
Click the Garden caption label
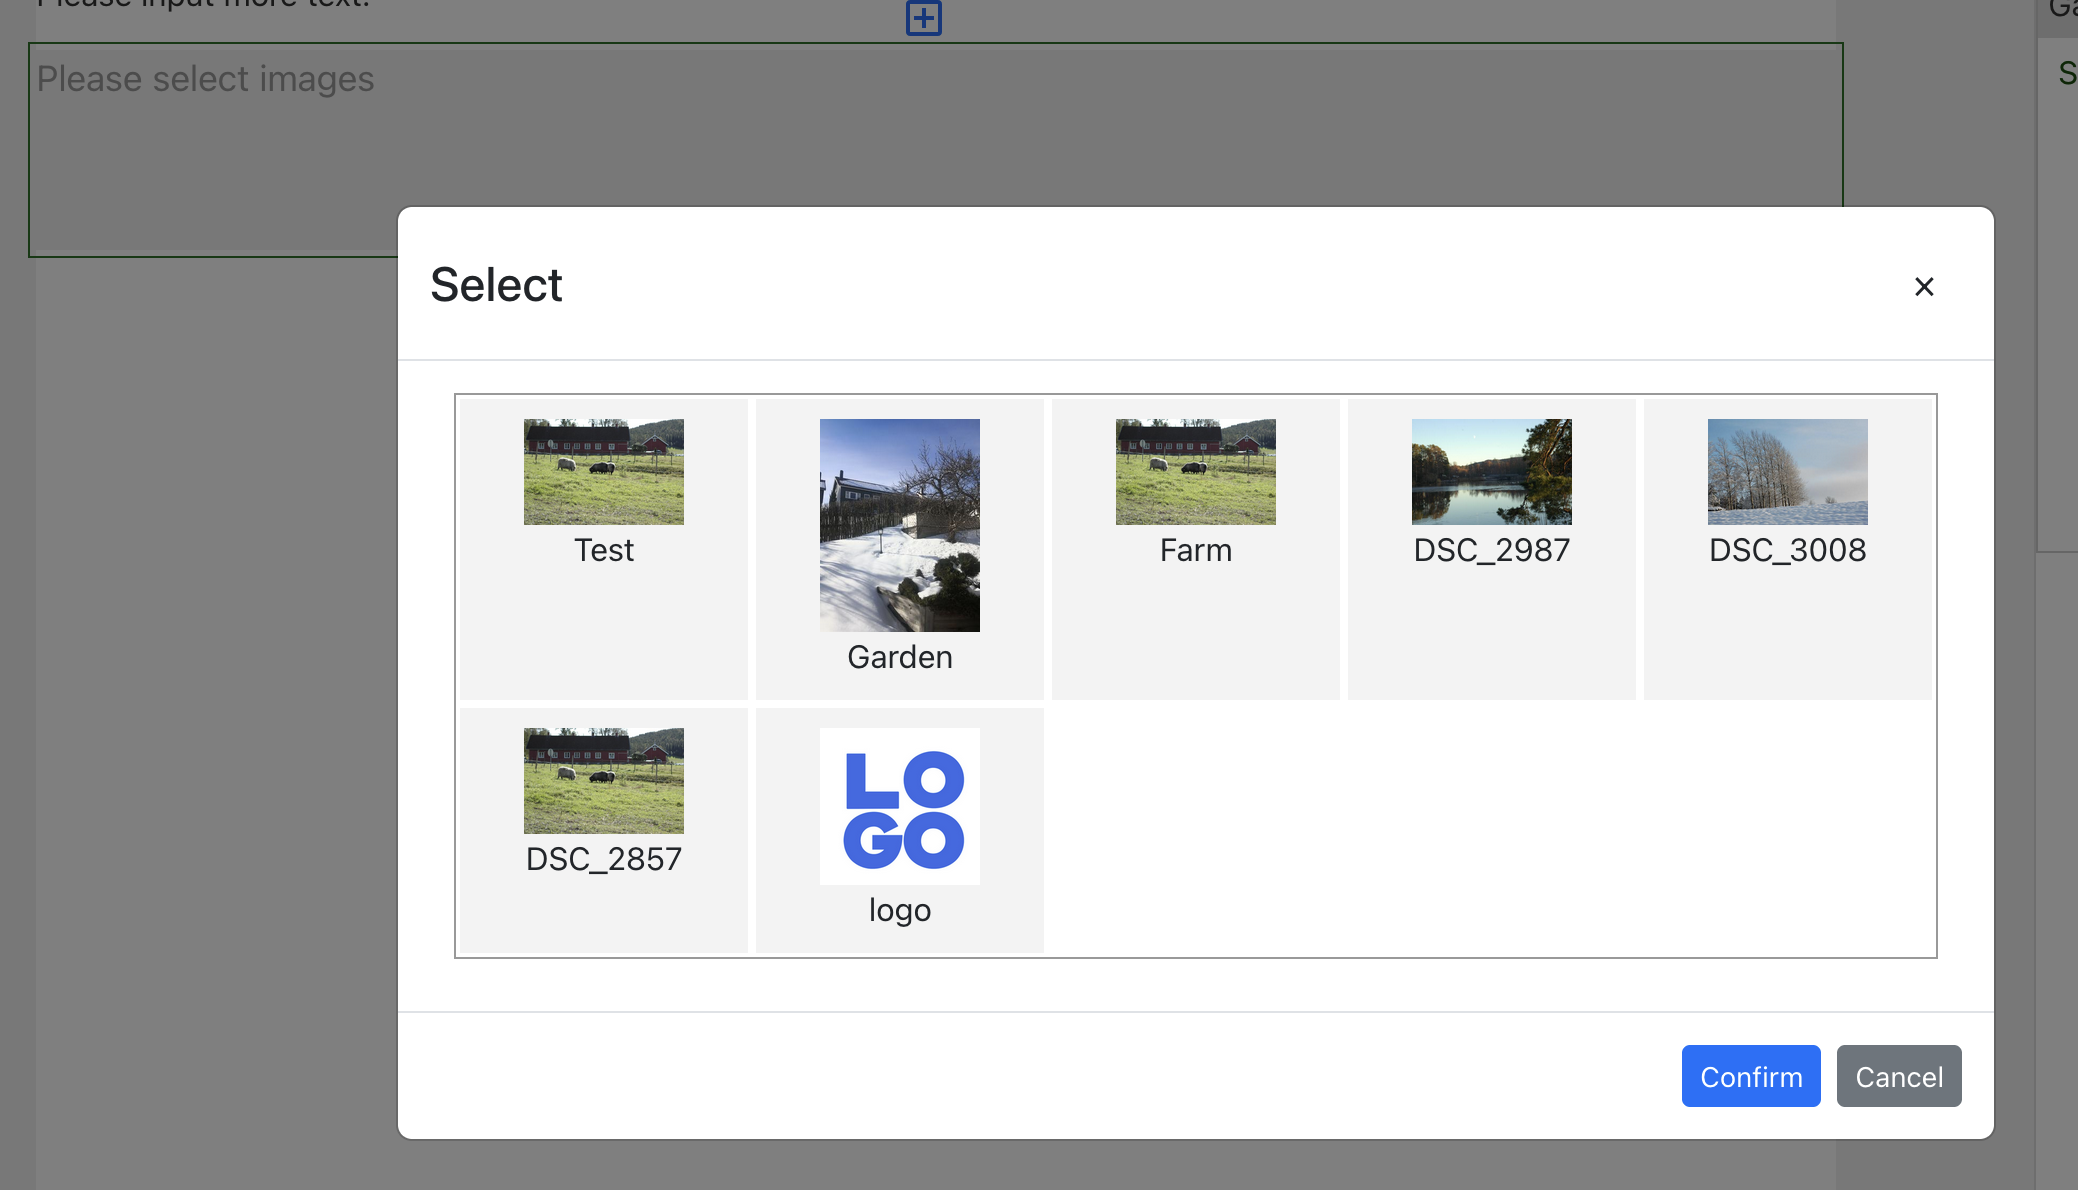[899, 657]
